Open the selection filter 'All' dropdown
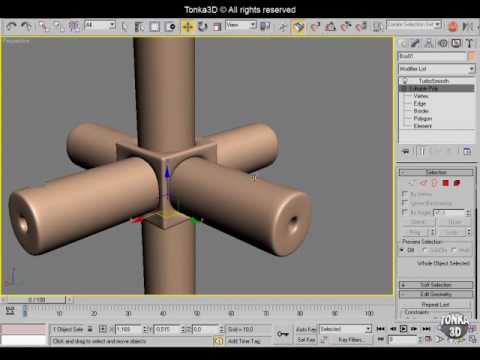The height and width of the screenshot is (360, 480). 100,25
